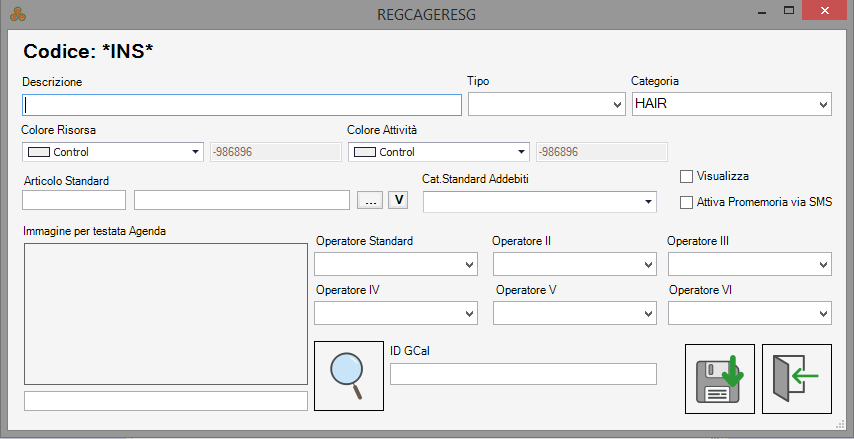The width and height of the screenshot is (854, 439).
Task: Enable the Visualizza checkbox
Action: [686, 177]
